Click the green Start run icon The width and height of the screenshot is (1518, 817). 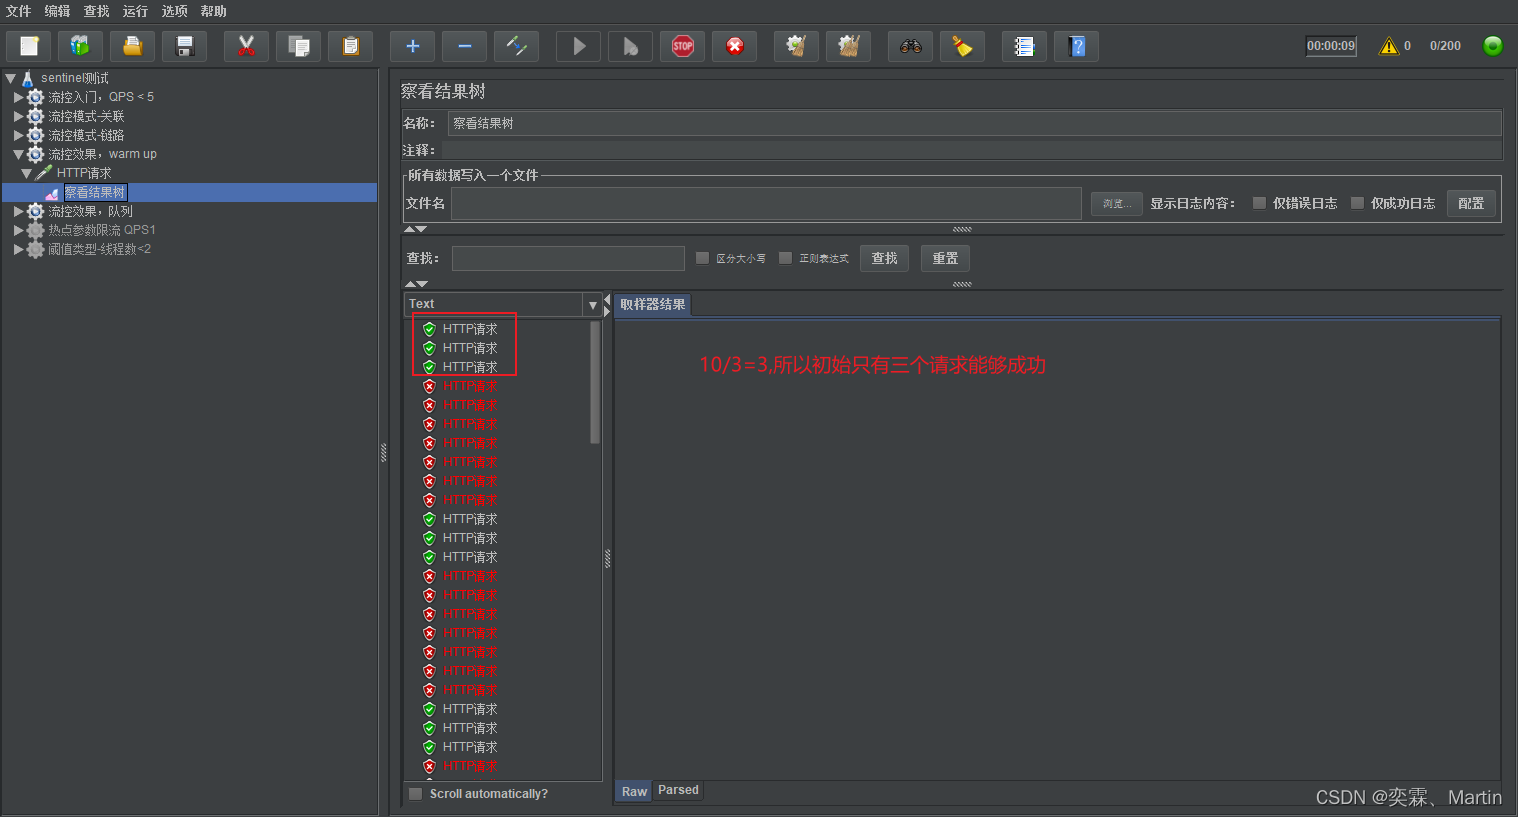pyautogui.click(x=578, y=46)
